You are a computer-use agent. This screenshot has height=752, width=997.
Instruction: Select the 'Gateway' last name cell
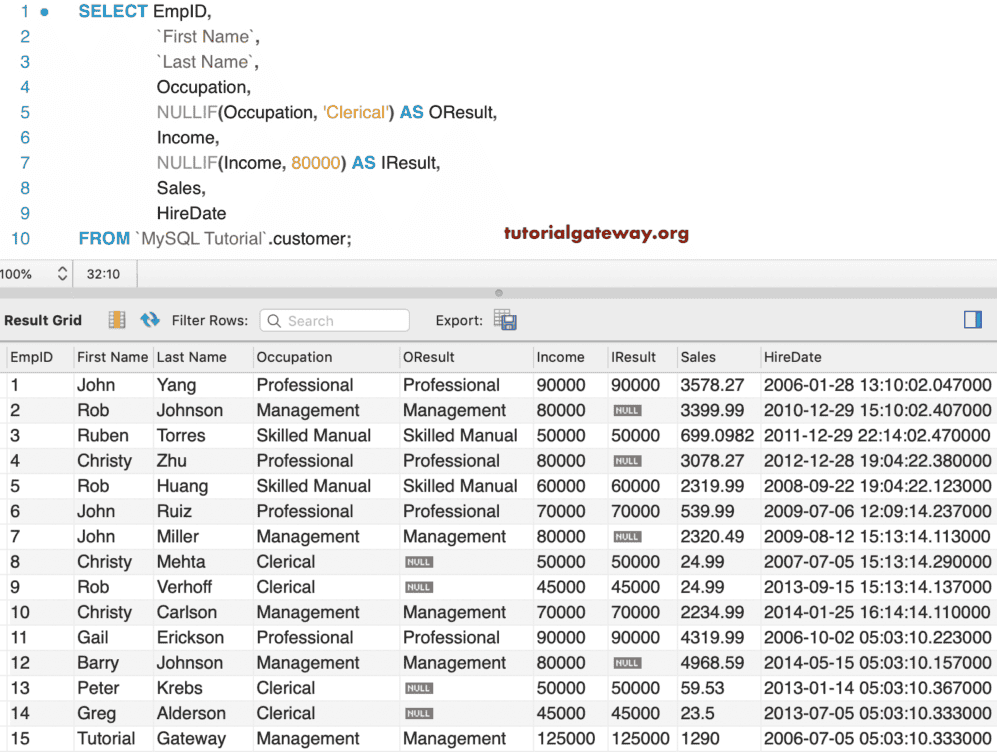191,739
